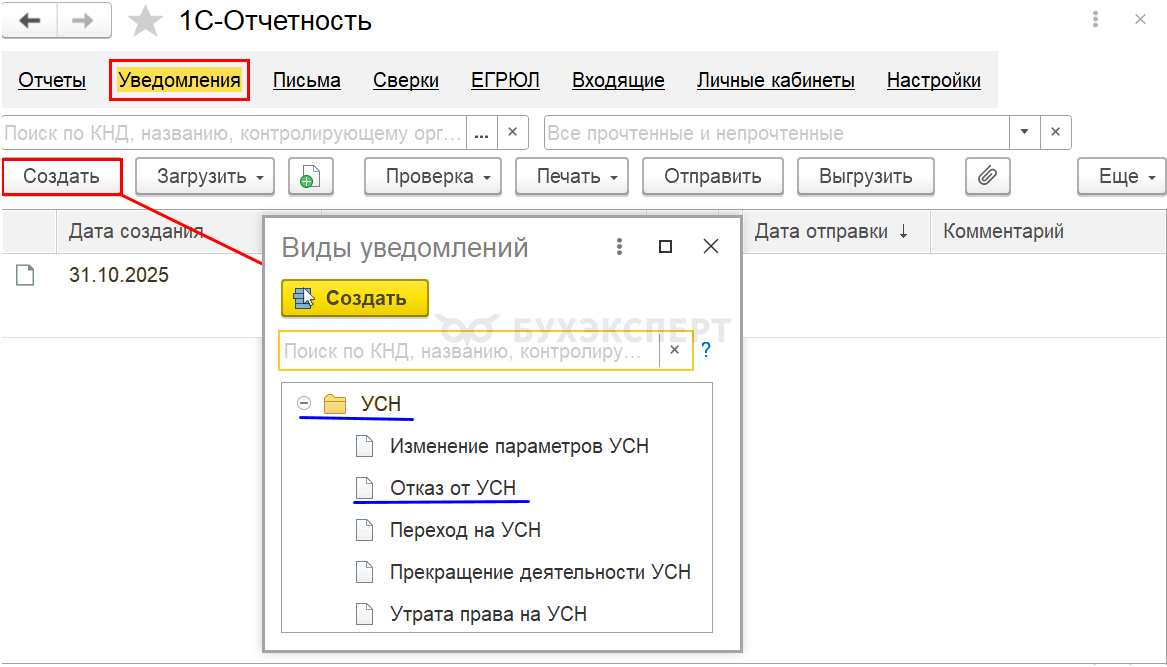Switch to the Входящие tab
1167x667 pixels.
[618, 80]
